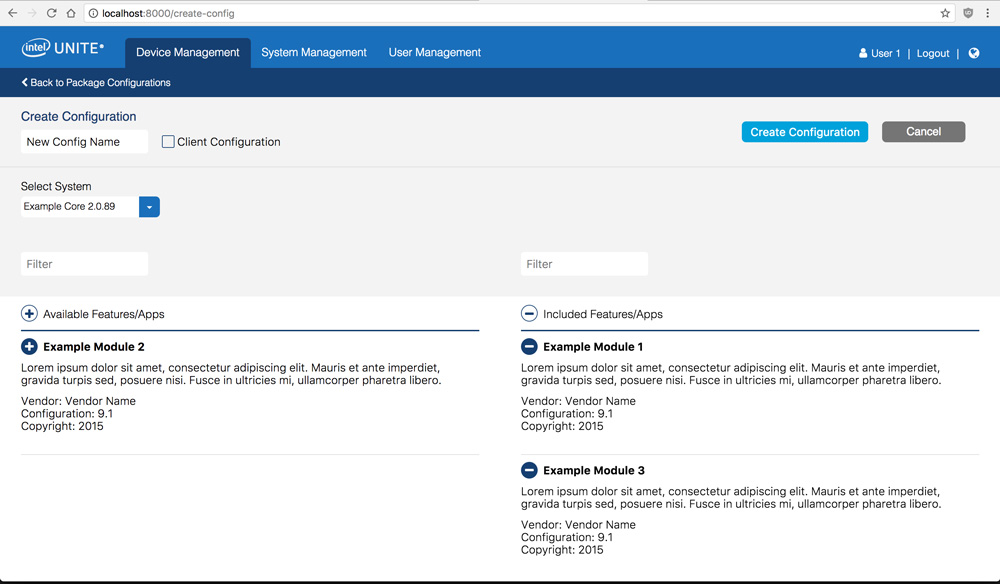Switch to the User Management tab
The width and height of the screenshot is (1000, 584).
(435, 52)
